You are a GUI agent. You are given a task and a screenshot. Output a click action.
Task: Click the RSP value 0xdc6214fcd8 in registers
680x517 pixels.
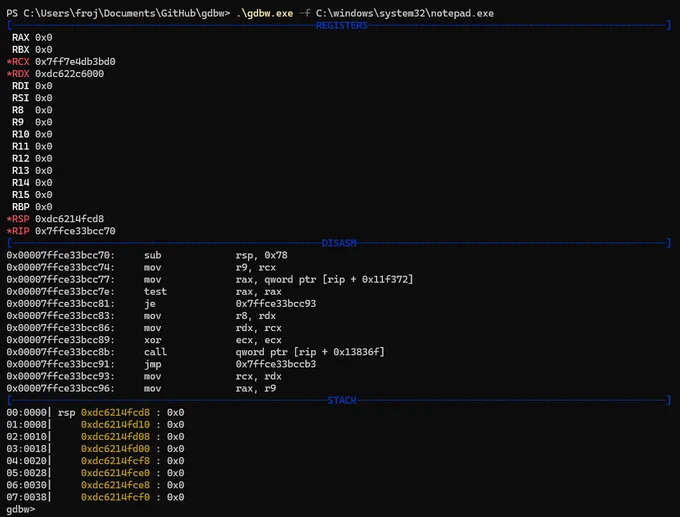coord(69,219)
